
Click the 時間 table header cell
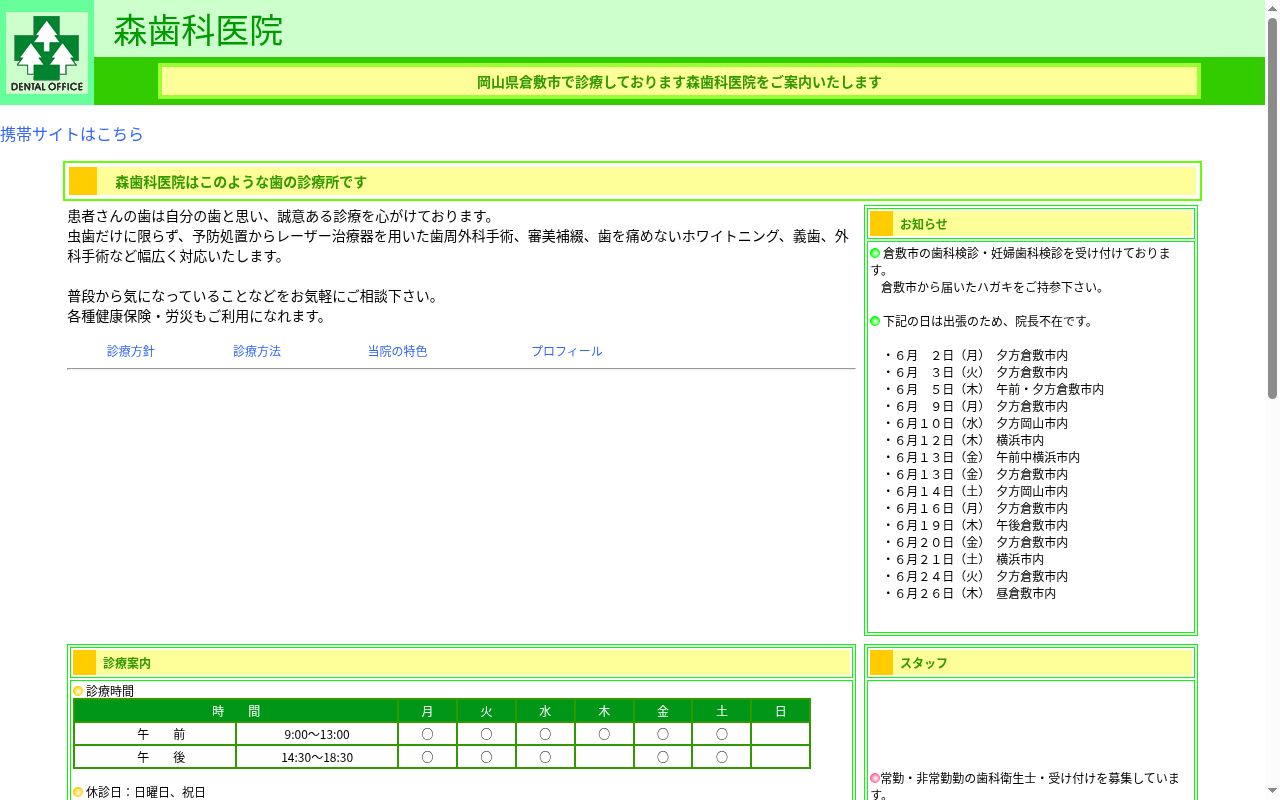click(236, 711)
